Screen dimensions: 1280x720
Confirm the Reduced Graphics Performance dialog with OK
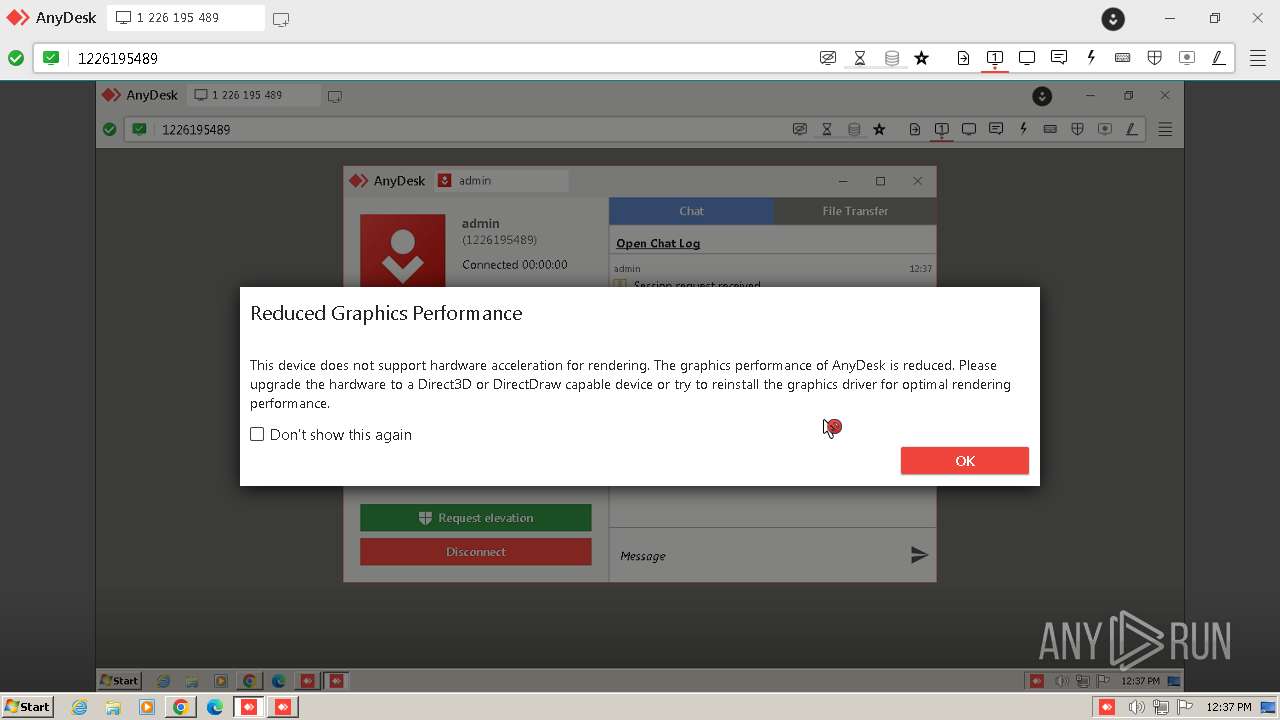click(x=964, y=460)
